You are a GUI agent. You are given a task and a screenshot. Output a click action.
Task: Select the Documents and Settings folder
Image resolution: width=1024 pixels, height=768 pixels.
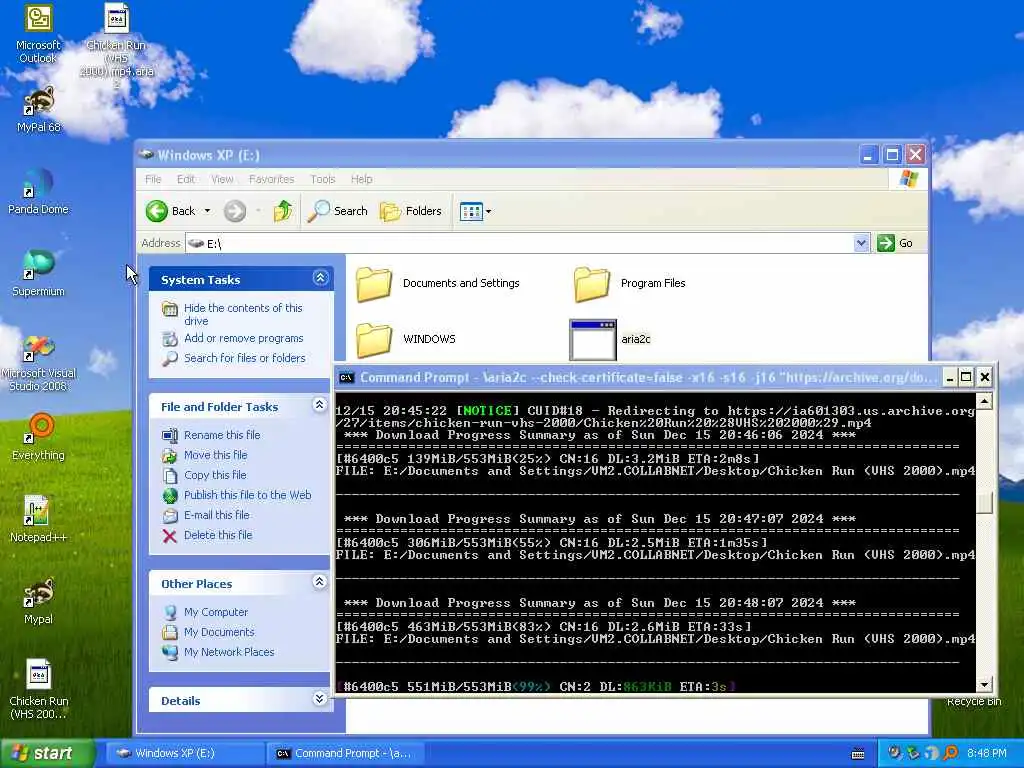pos(438,283)
